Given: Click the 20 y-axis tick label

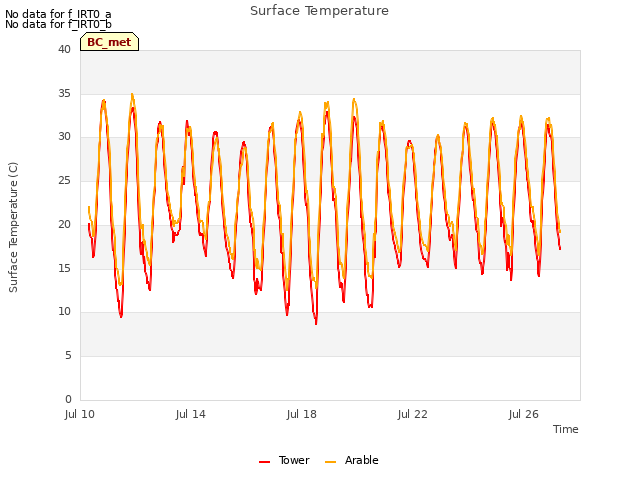Looking at the screenshot, I should coord(64,224).
